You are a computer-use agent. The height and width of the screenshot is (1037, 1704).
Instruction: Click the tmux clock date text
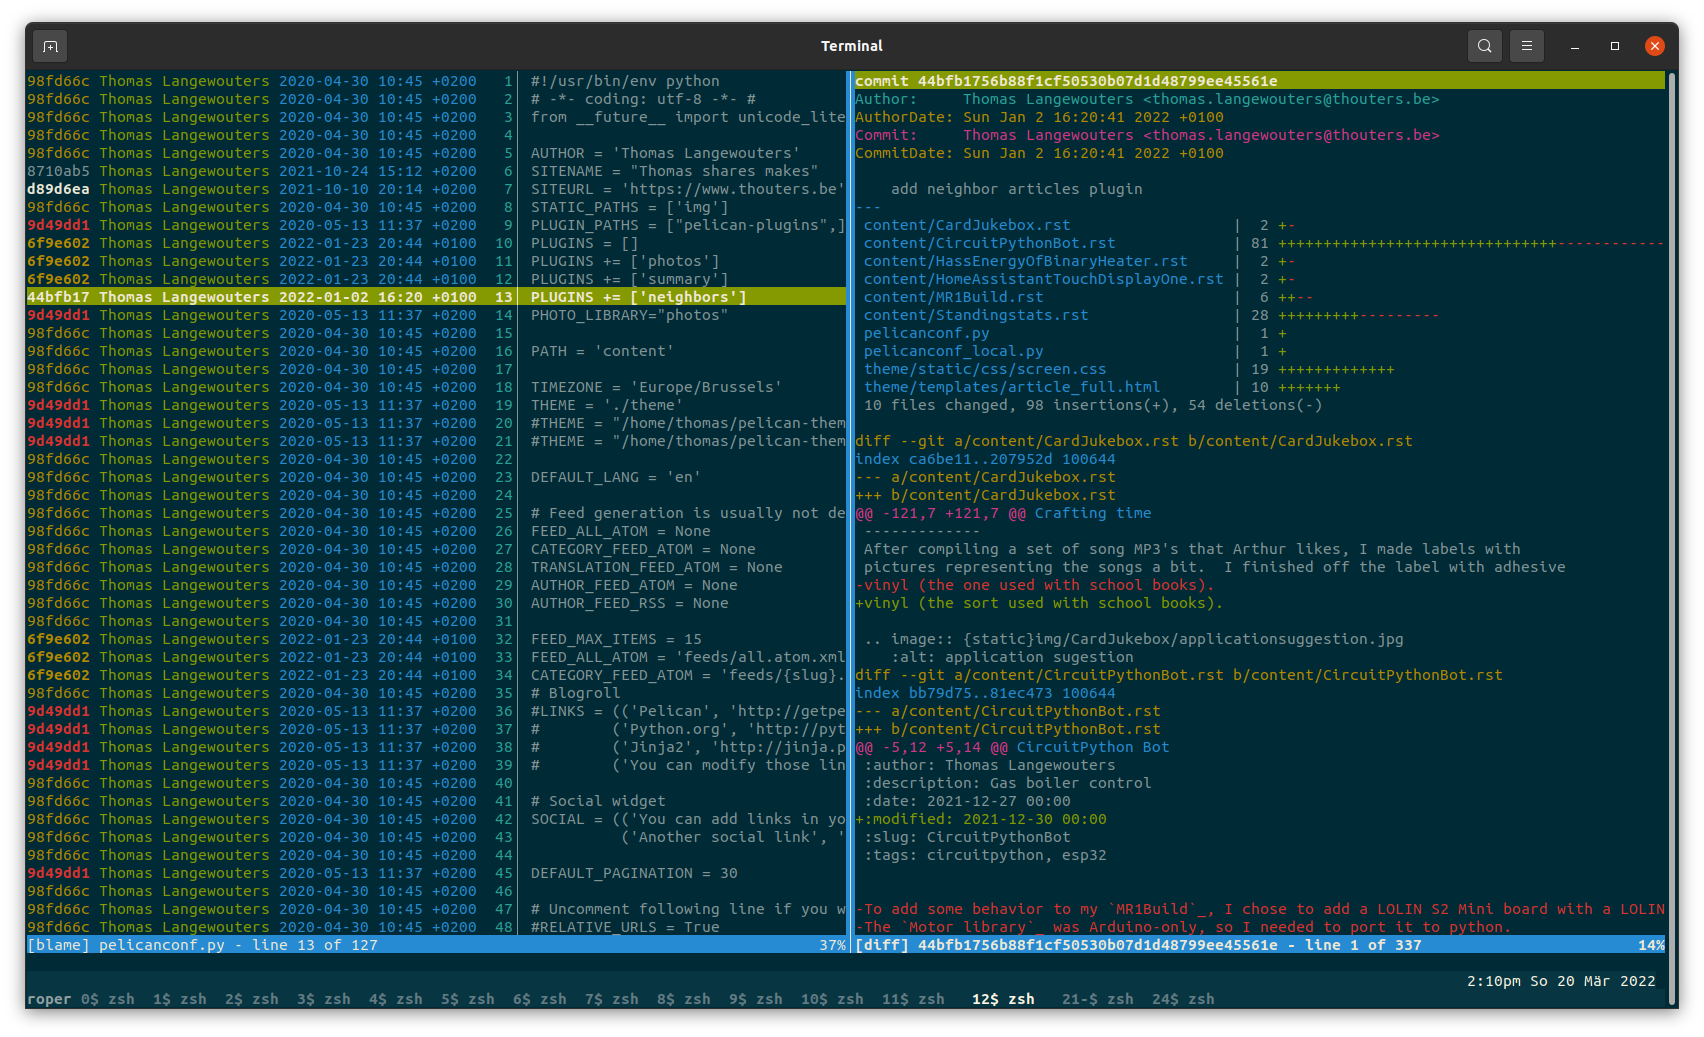click(1560, 981)
